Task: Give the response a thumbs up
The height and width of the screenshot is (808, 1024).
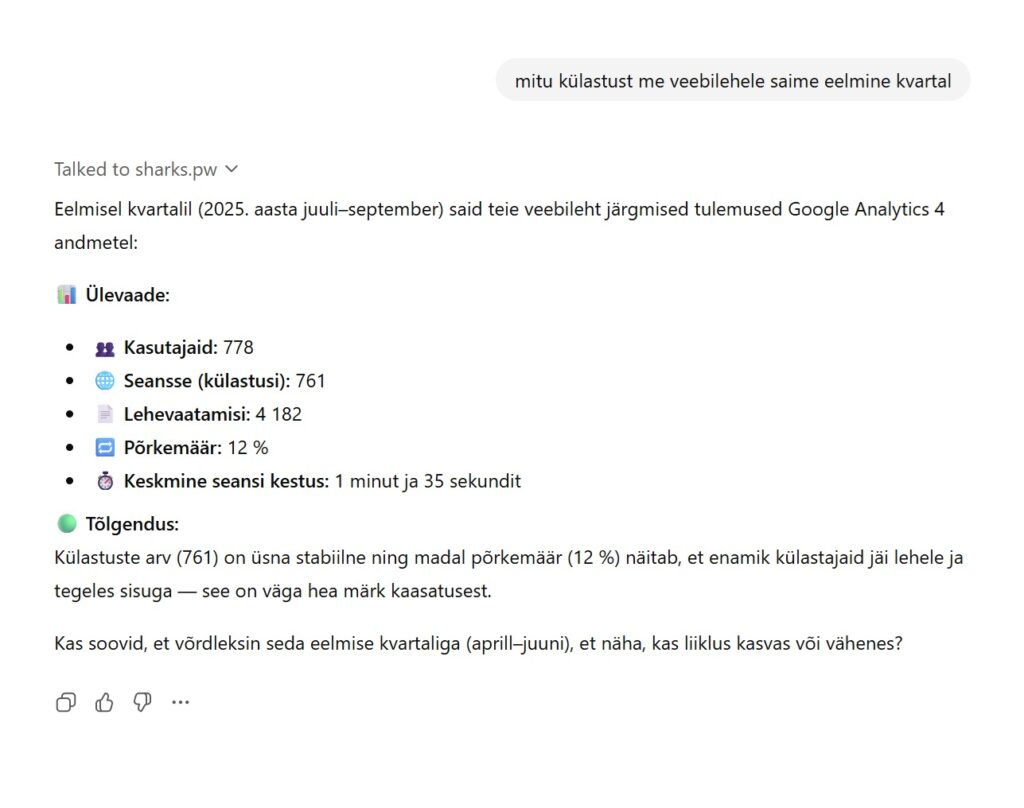Action: pos(104,703)
